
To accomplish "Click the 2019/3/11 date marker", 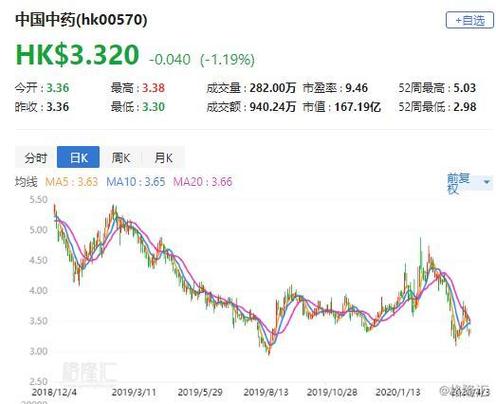I will 134,392.
